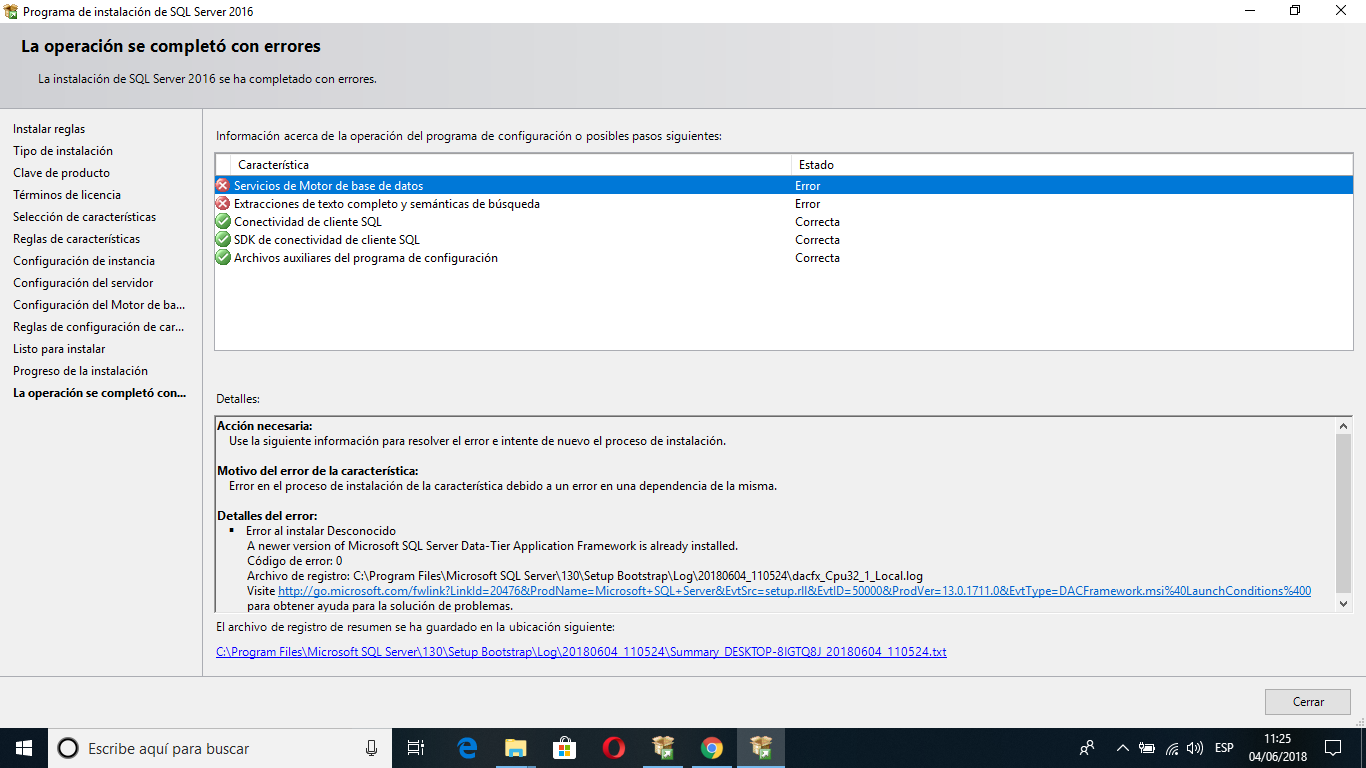Viewport: 1366px width, 768px height.
Task: Open the Action Center notifications icon
Action: tap(1333, 748)
